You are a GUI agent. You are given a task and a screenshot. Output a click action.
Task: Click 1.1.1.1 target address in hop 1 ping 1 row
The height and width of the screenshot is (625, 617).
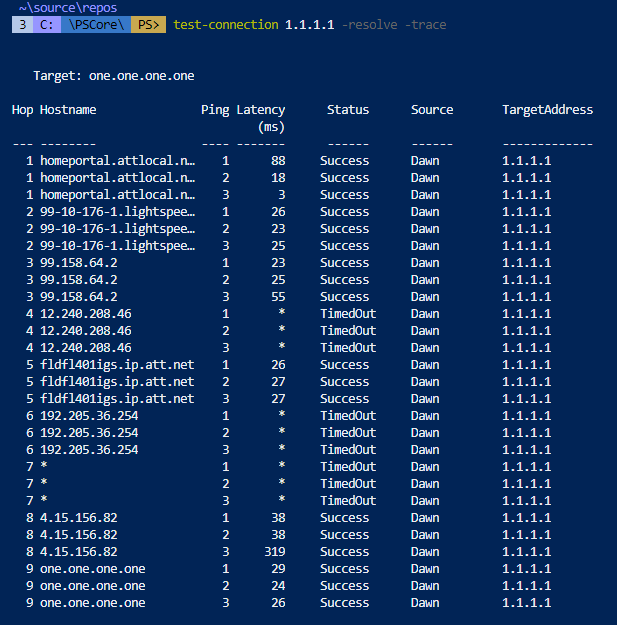pos(527,161)
